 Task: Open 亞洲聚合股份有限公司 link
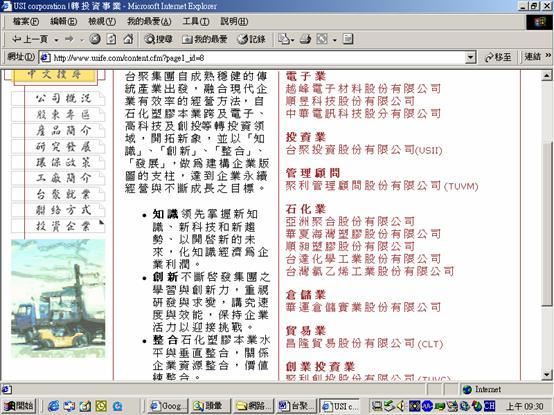(x=350, y=222)
